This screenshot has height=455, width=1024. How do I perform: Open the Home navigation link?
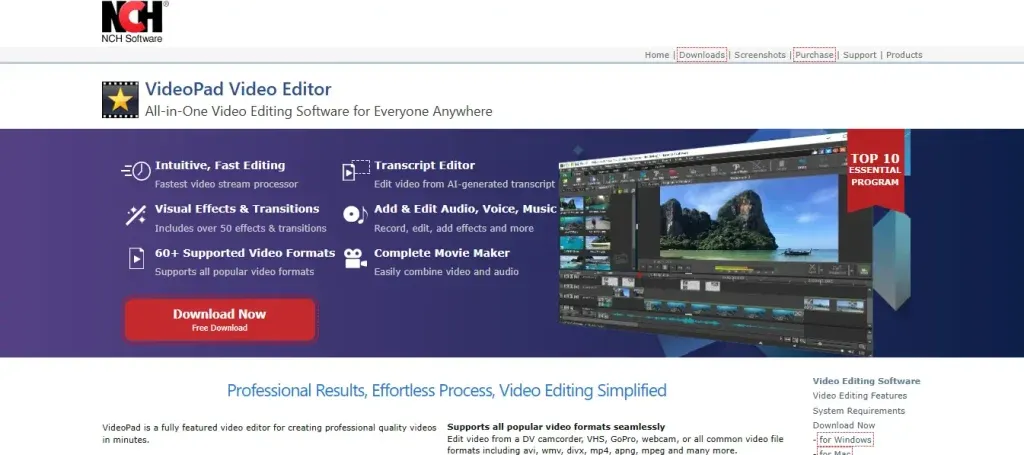[657, 55]
